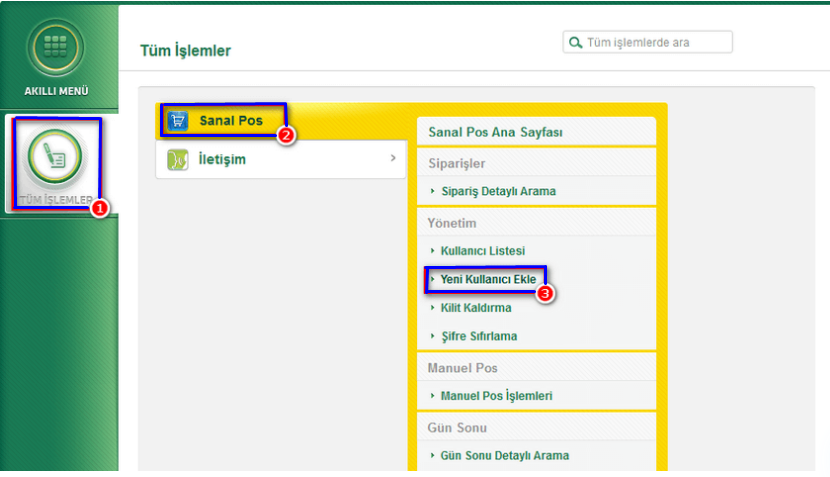The width and height of the screenshot is (830, 477).
Task: Expand İletişim submenu chevron arrow
Action: pos(392,158)
